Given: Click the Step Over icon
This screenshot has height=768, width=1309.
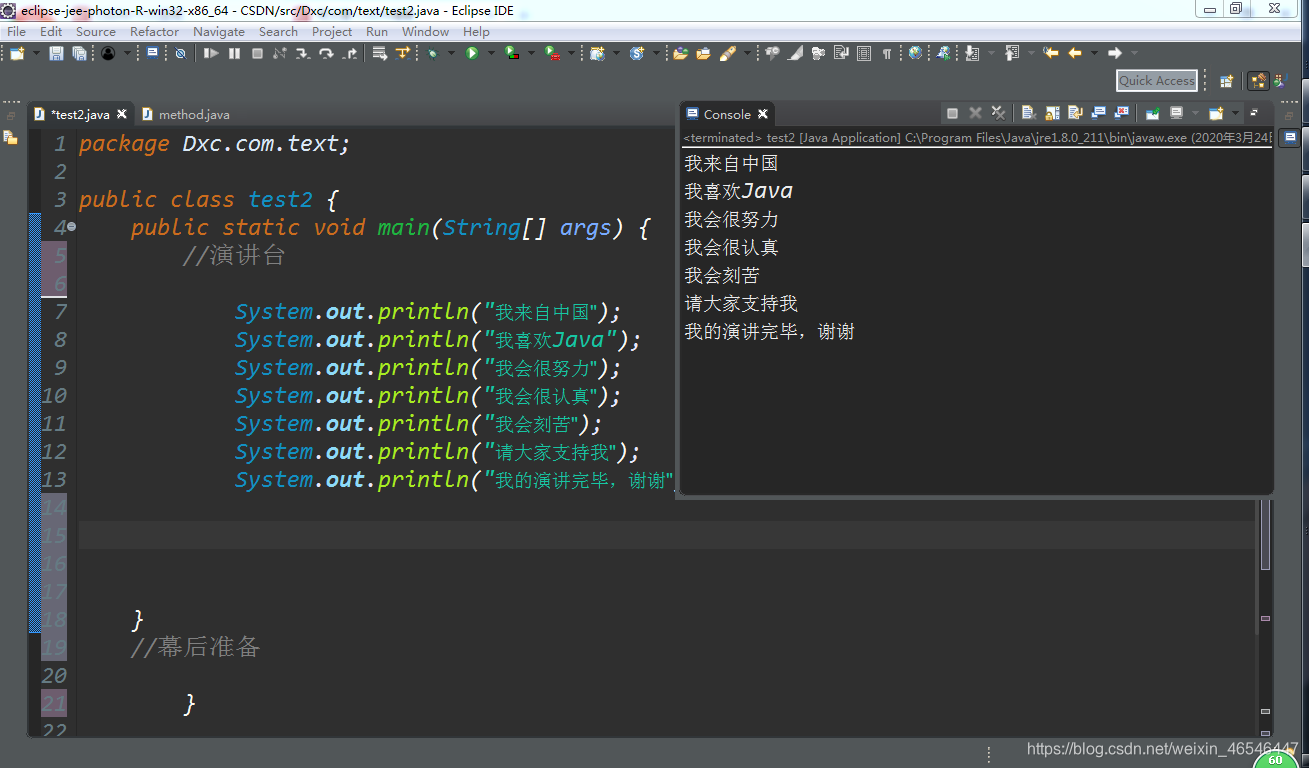Looking at the screenshot, I should 327,53.
